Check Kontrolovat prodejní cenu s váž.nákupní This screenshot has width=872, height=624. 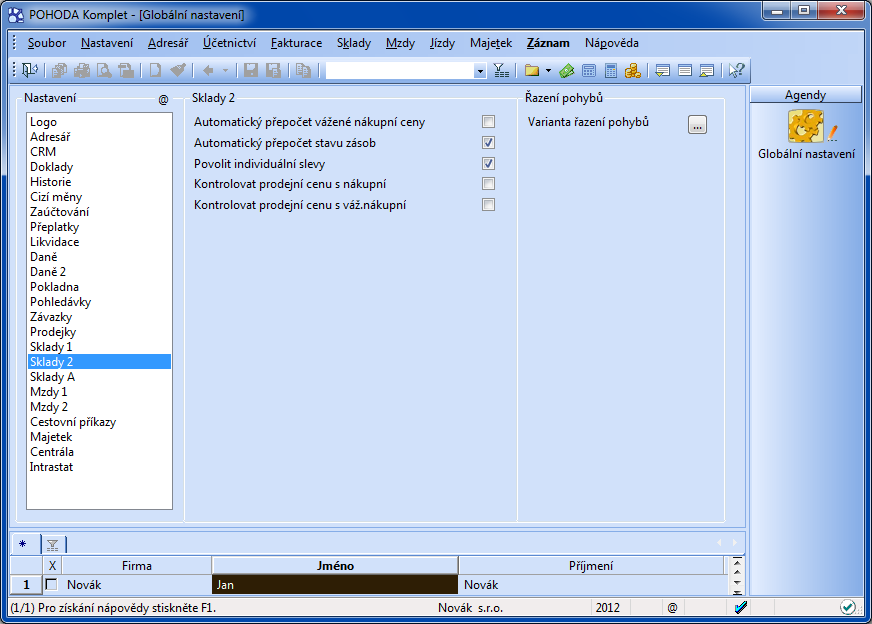488,205
